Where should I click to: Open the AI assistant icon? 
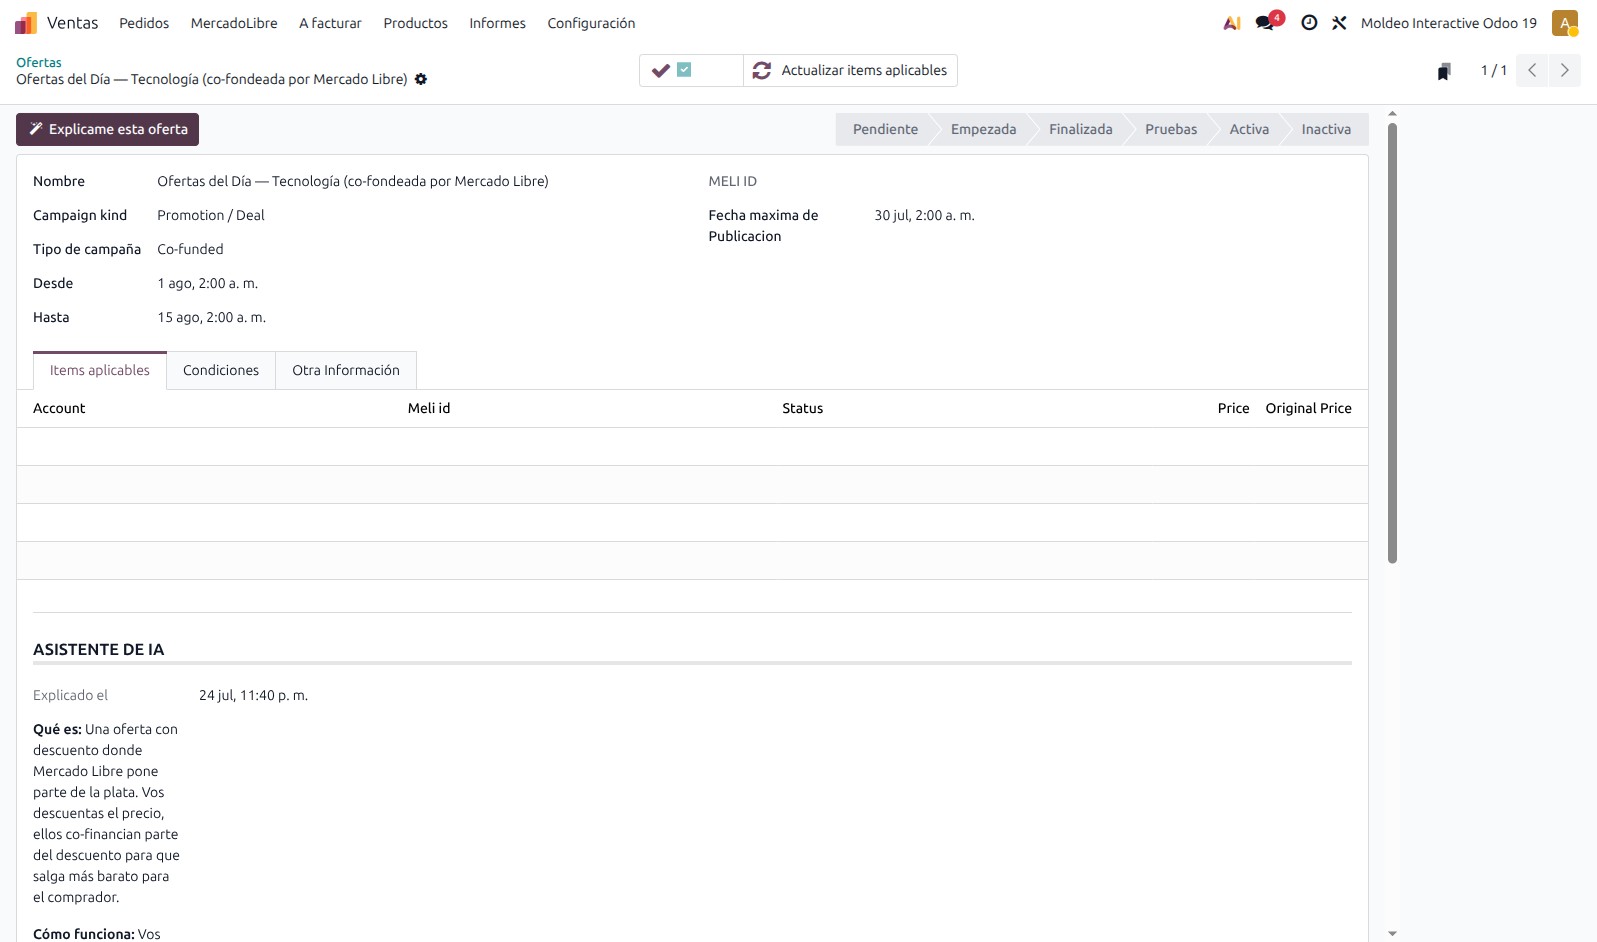tap(1232, 23)
